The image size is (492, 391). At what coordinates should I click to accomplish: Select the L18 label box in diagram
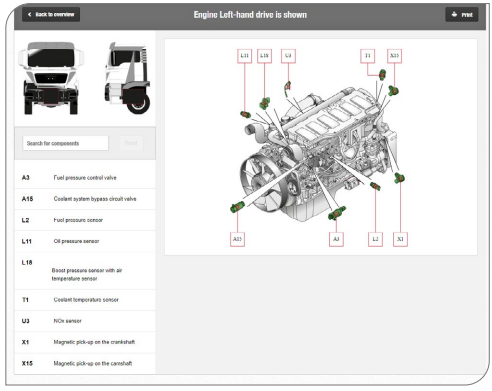tap(264, 56)
